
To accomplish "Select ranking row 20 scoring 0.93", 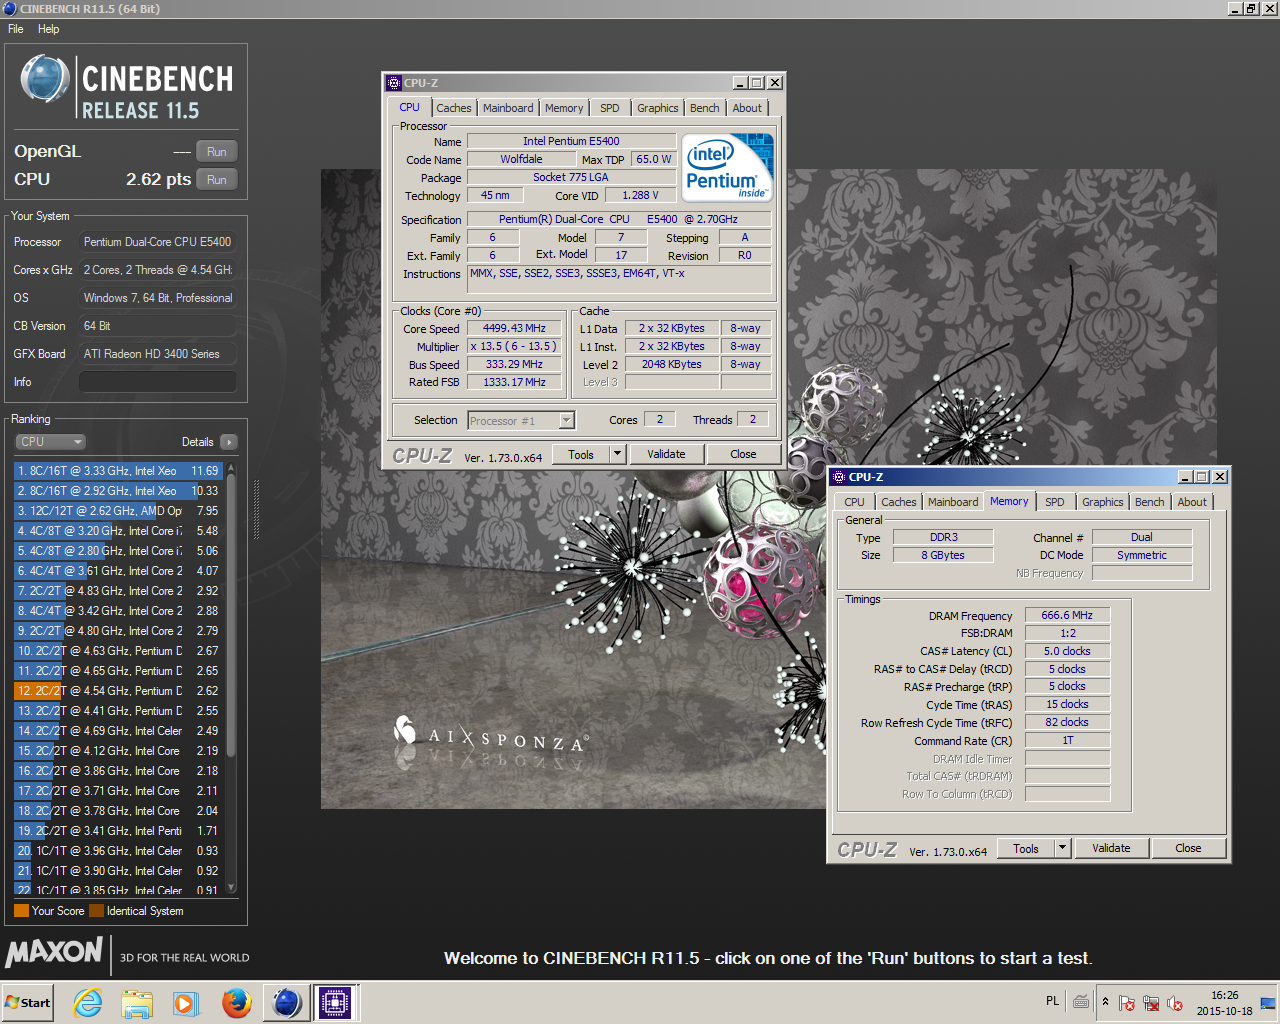I will coord(117,851).
